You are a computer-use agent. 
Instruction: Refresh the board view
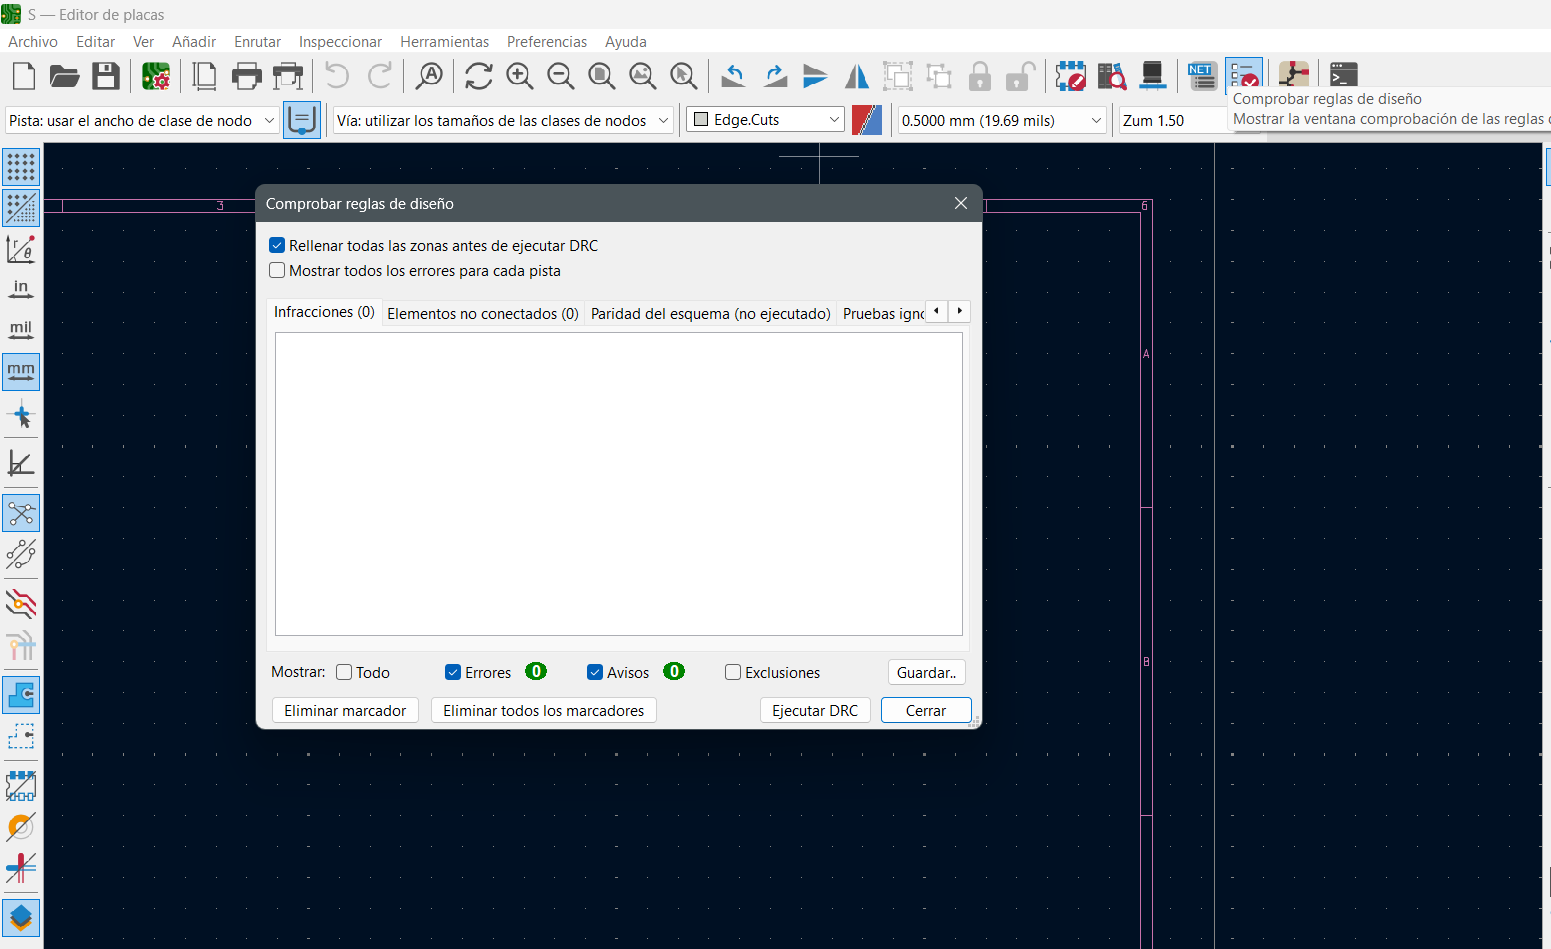(x=479, y=76)
